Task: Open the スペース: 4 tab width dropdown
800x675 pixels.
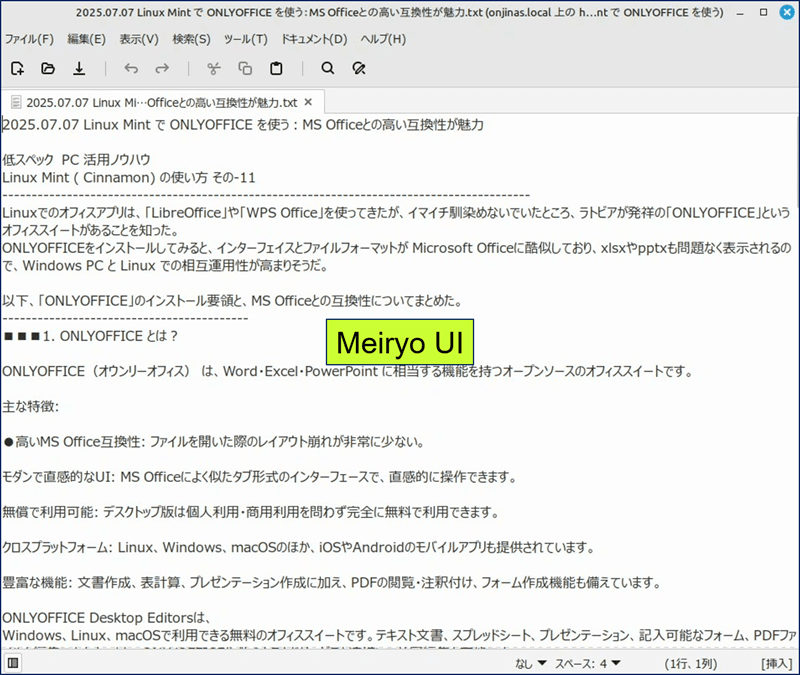Action: coord(588,663)
